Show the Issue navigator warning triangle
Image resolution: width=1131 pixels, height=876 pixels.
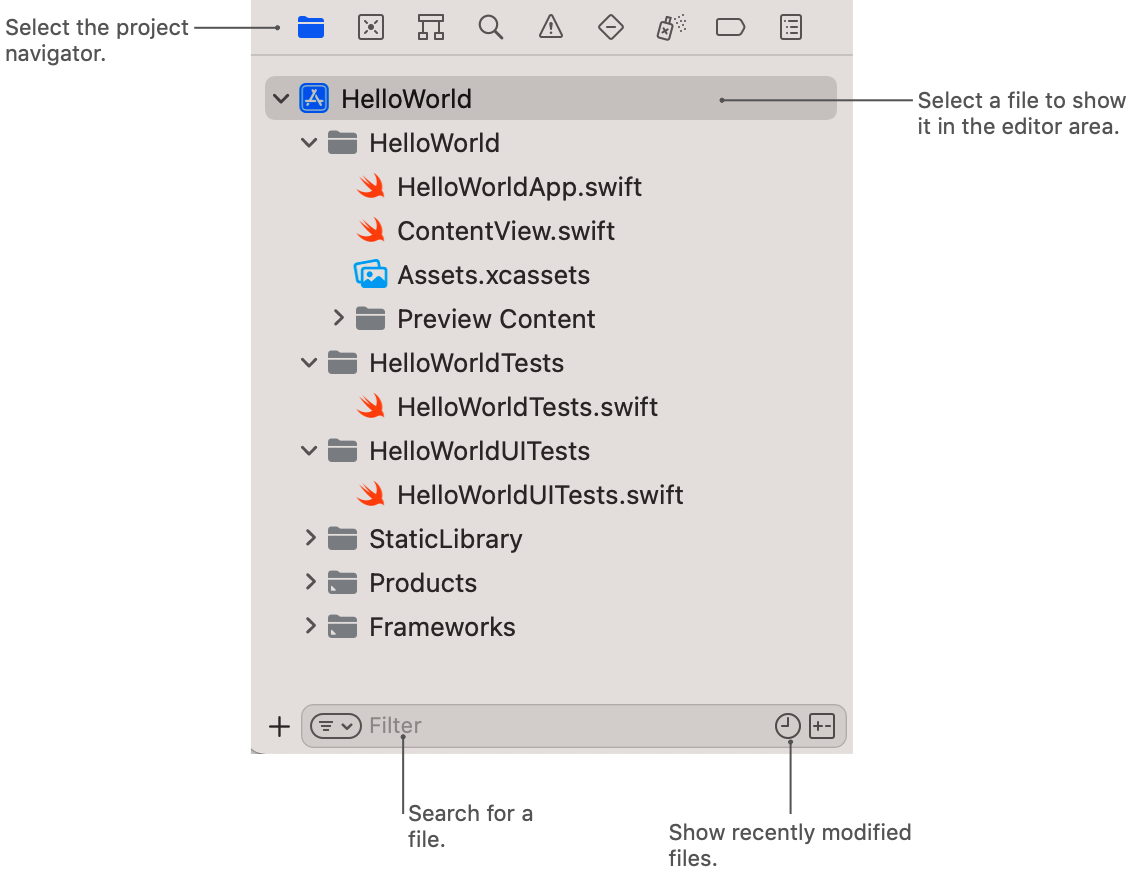coord(551,27)
